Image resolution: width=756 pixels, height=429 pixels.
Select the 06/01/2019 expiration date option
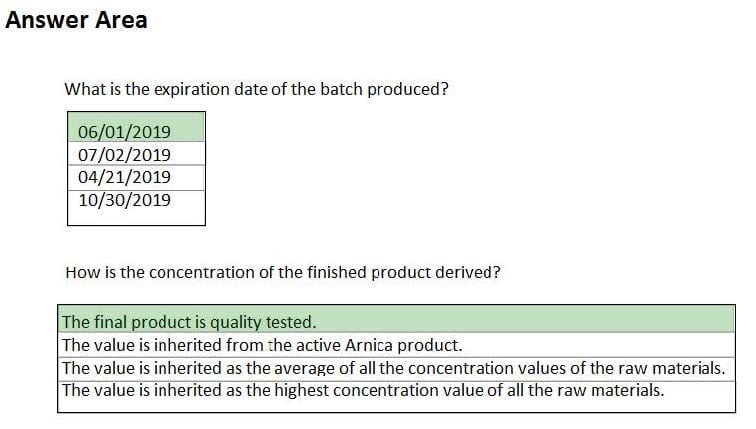coord(136,127)
